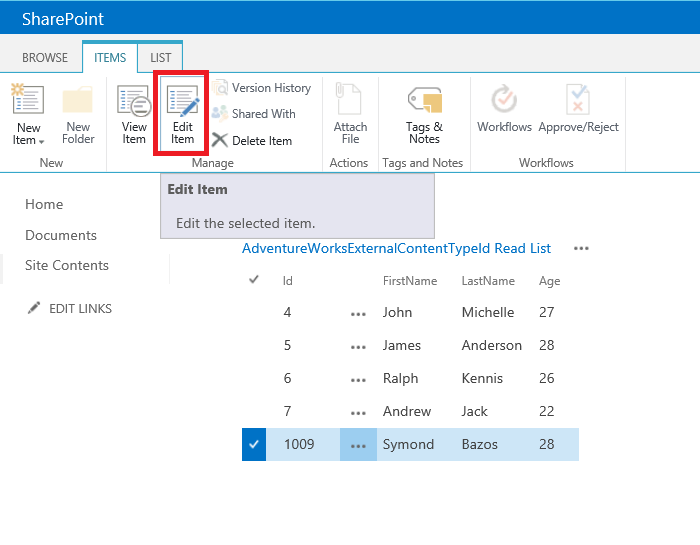
Task: Open Site Contents link
Action: pyautogui.click(x=67, y=265)
